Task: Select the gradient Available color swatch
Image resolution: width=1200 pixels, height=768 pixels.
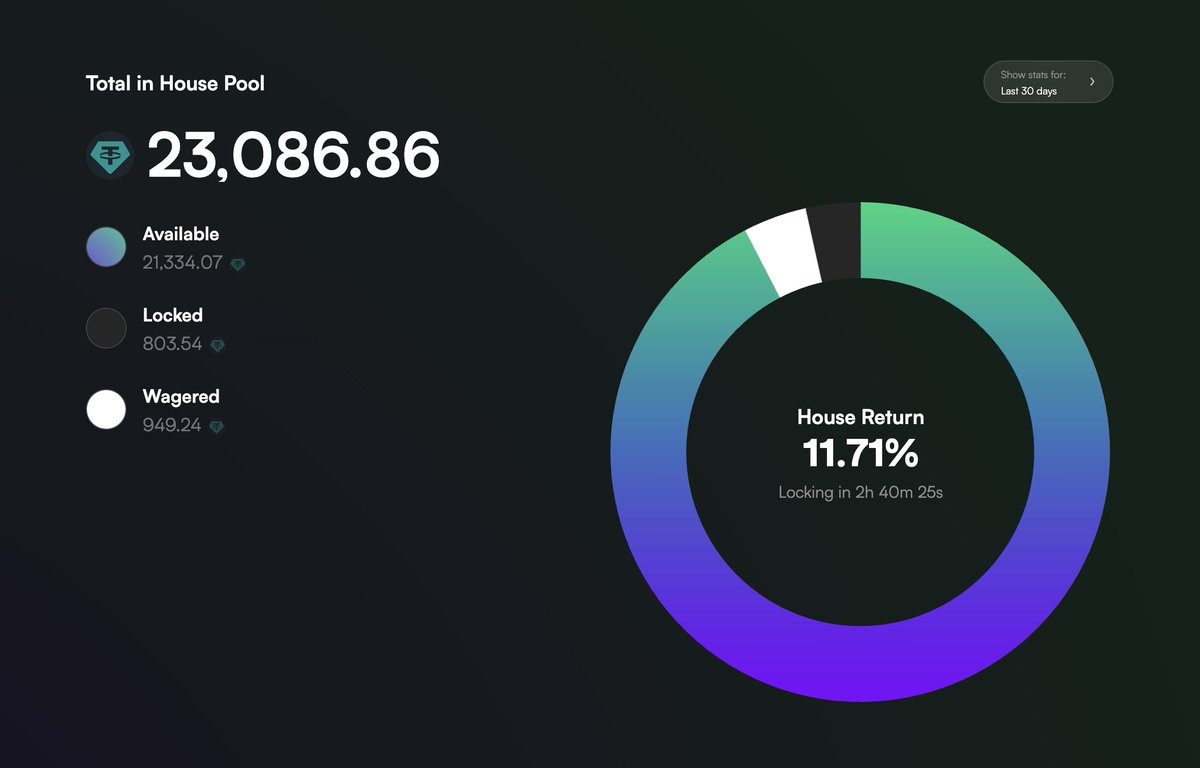Action: point(106,246)
